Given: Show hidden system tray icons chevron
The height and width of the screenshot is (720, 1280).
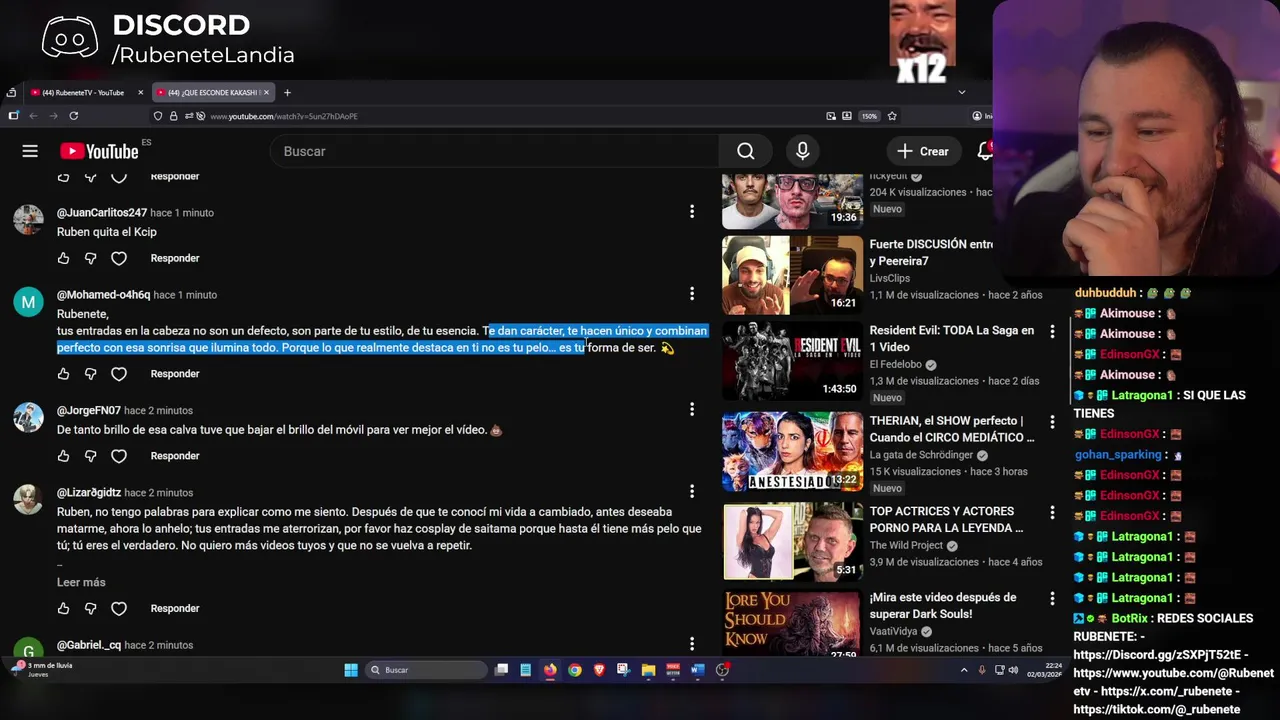Looking at the screenshot, I should pyautogui.click(x=964, y=670).
